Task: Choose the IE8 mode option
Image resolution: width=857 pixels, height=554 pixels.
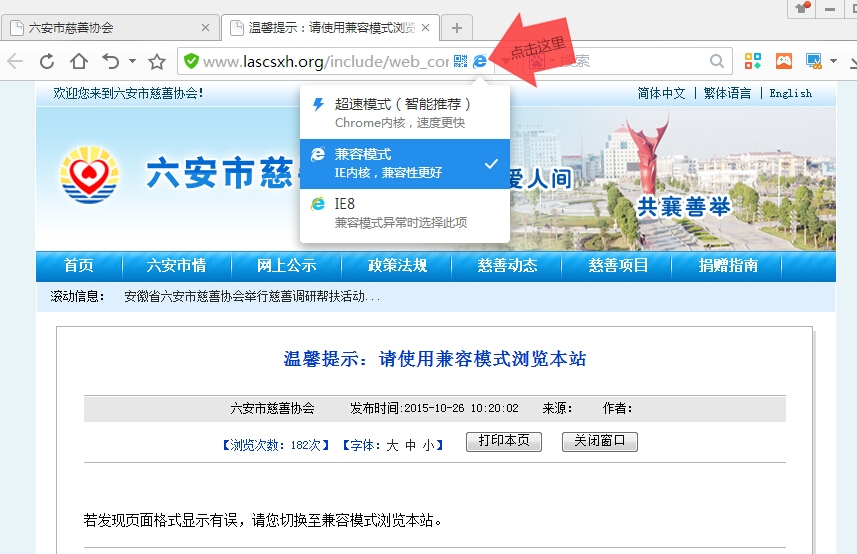Action: pyautogui.click(x=404, y=213)
